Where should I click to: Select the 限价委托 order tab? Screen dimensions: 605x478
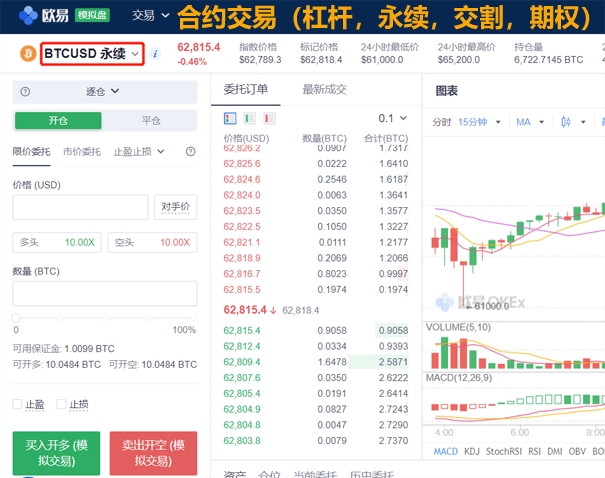31,152
